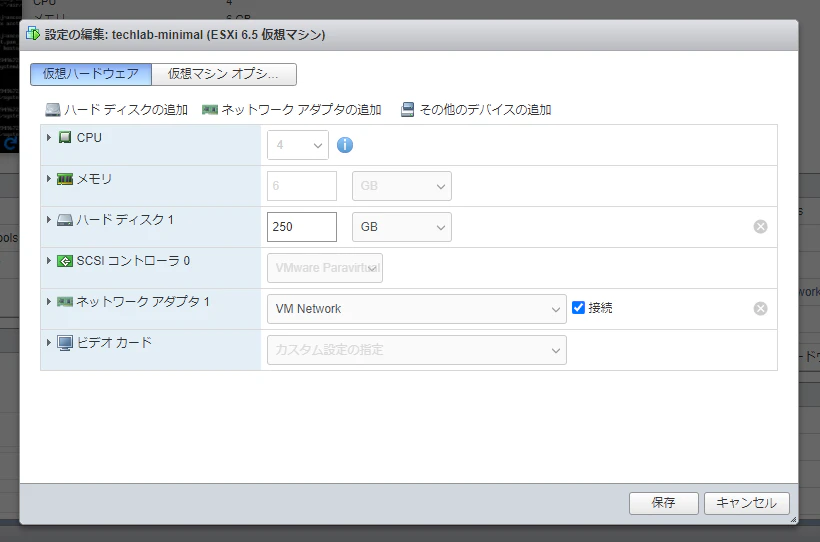Viewport: 820px width, 542px height.
Task: Click the ハード ディスク 1 label
Action: pyautogui.click(x=125, y=220)
